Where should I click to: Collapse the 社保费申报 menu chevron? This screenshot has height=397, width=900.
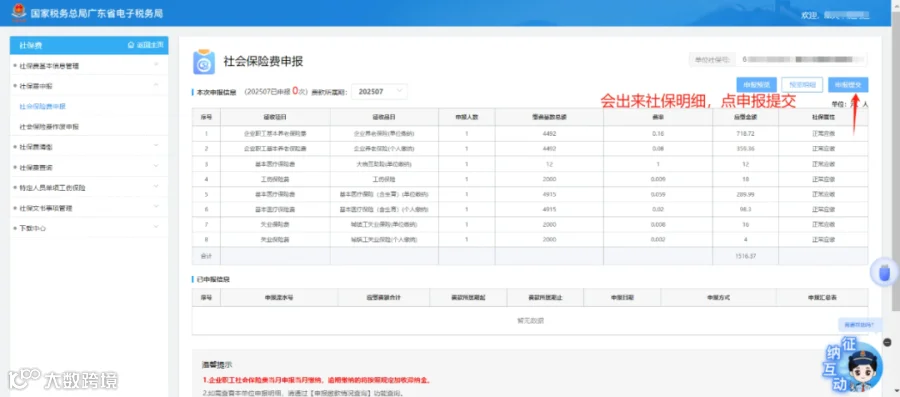tap(156, 85)
